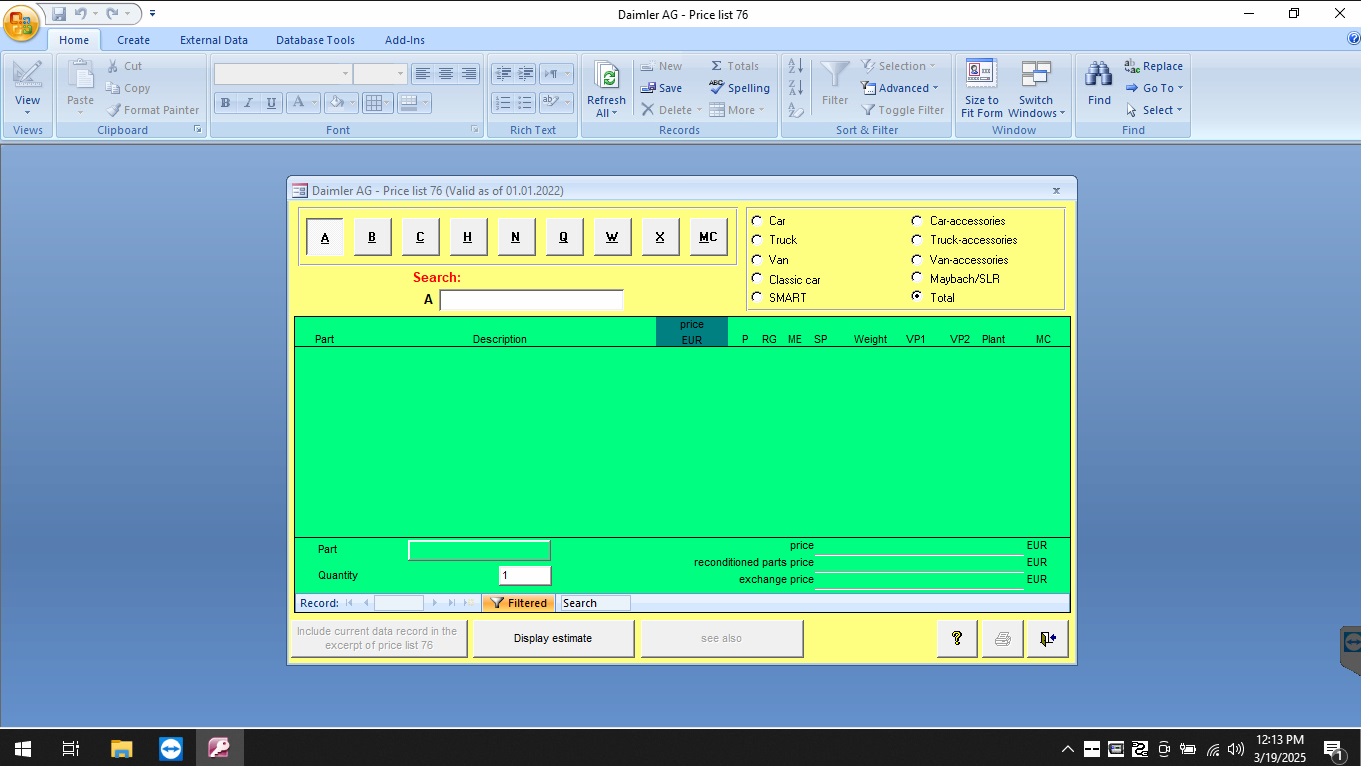Screen dimensions: 1370x781
Task: Click the exit door icon button
Action: [1047, 639]
